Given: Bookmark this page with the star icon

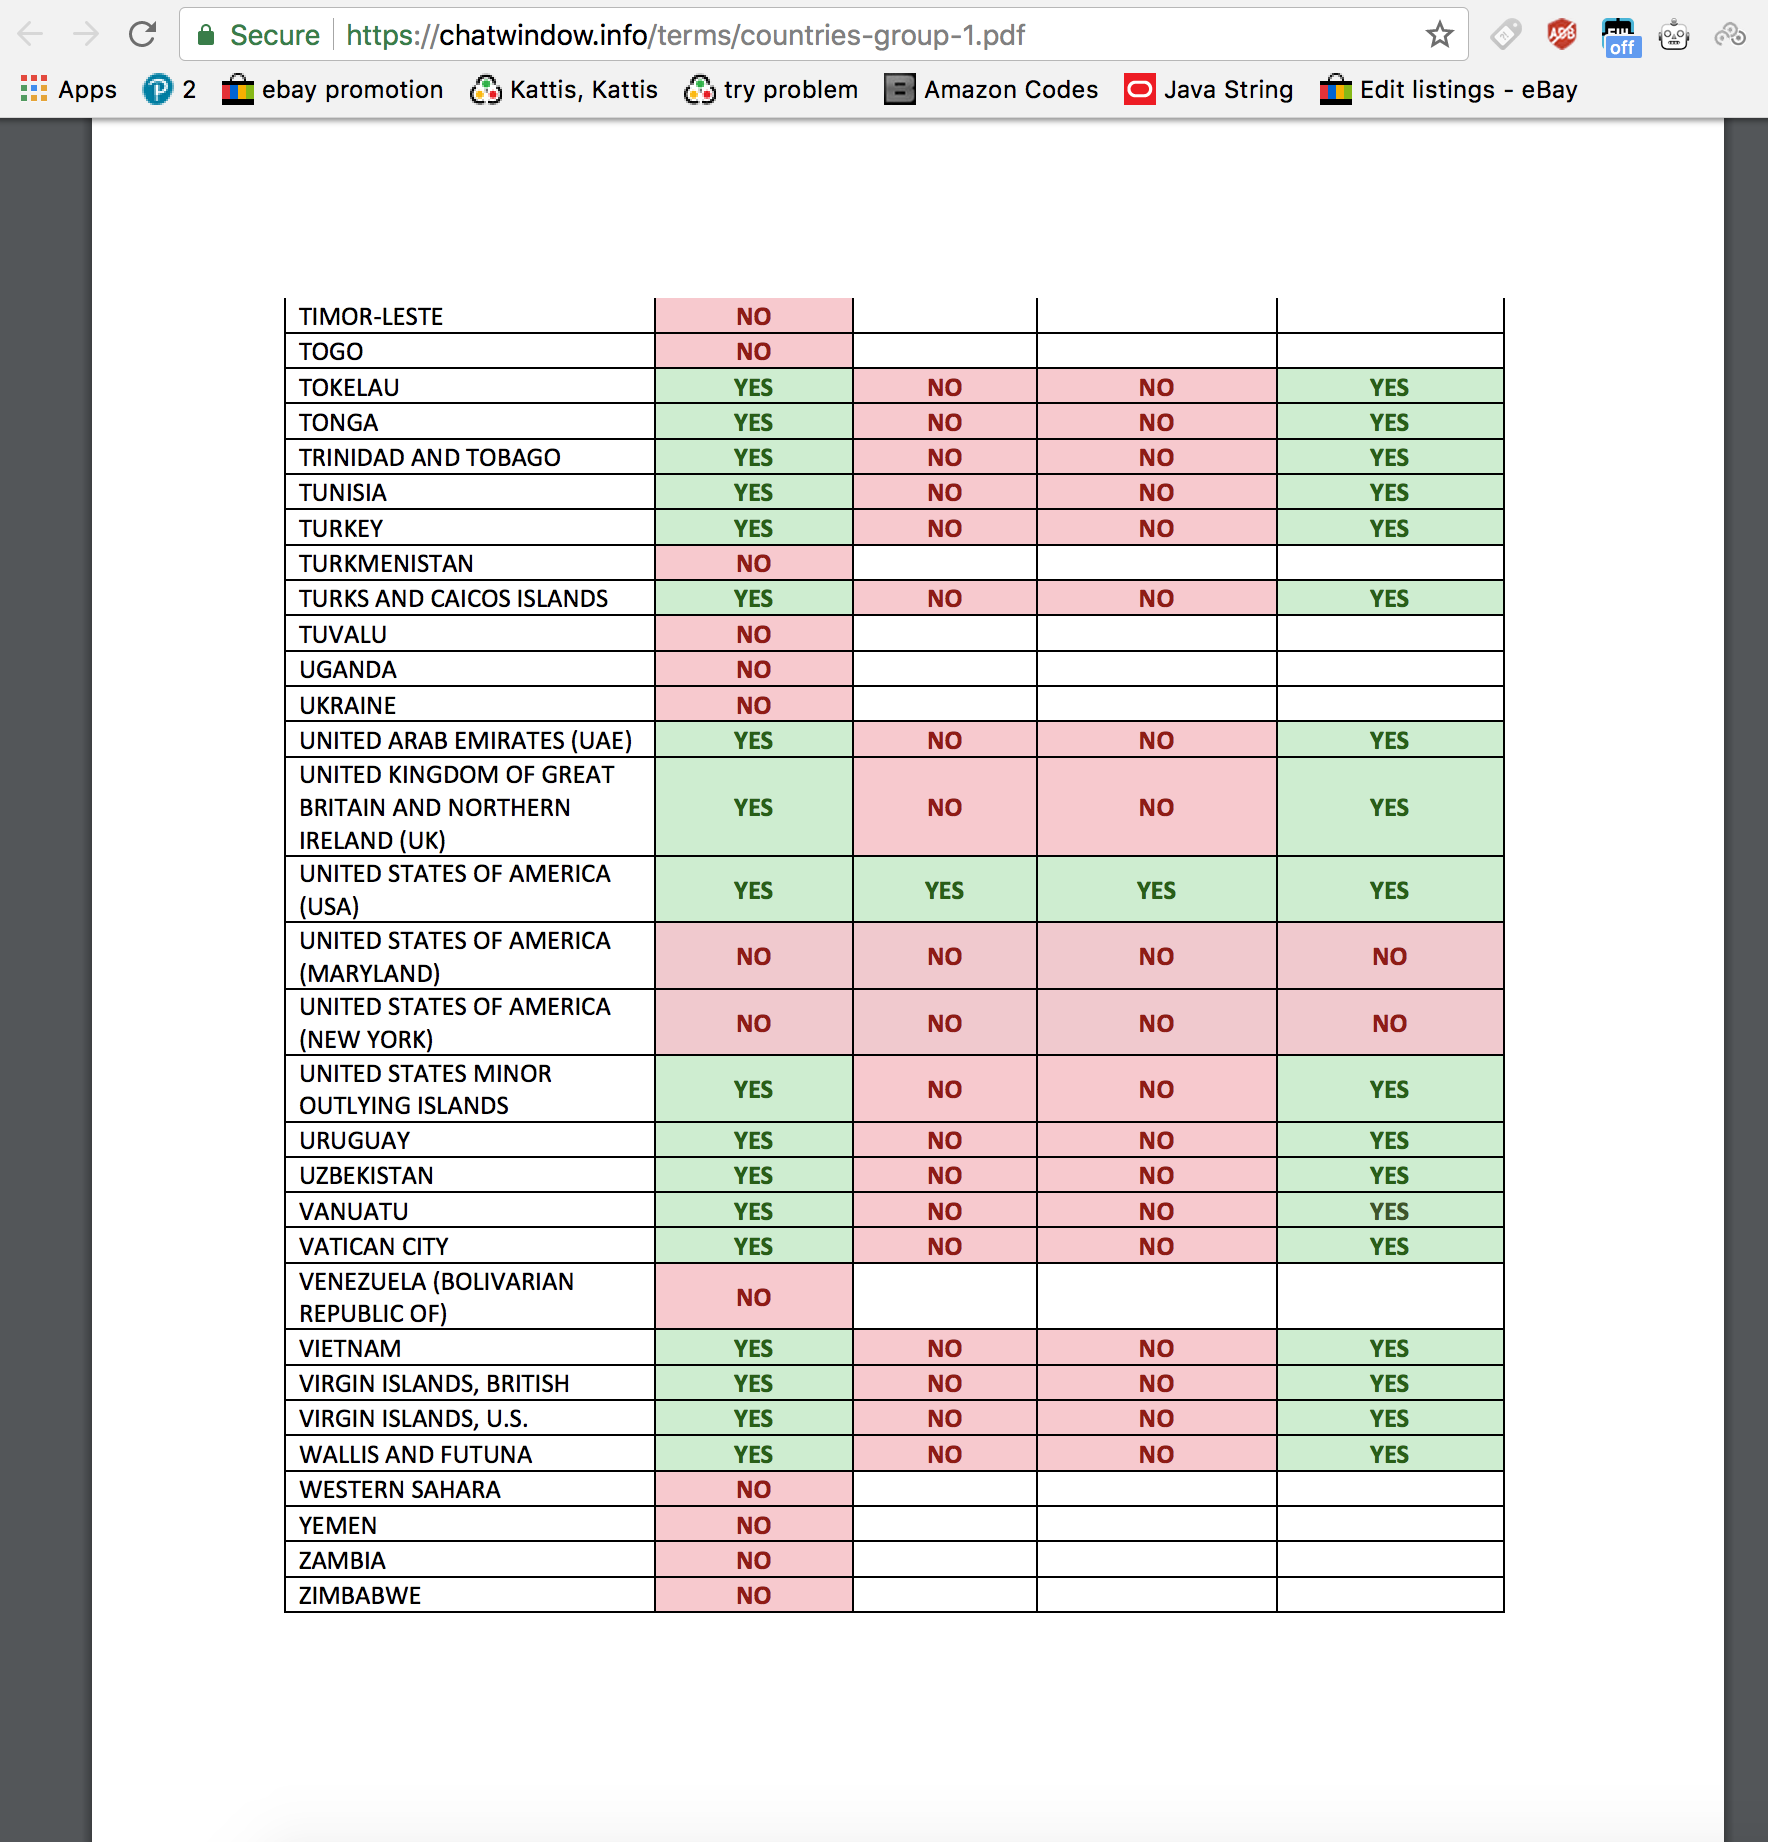Looking at the screenshot, I should point(1439,35).
